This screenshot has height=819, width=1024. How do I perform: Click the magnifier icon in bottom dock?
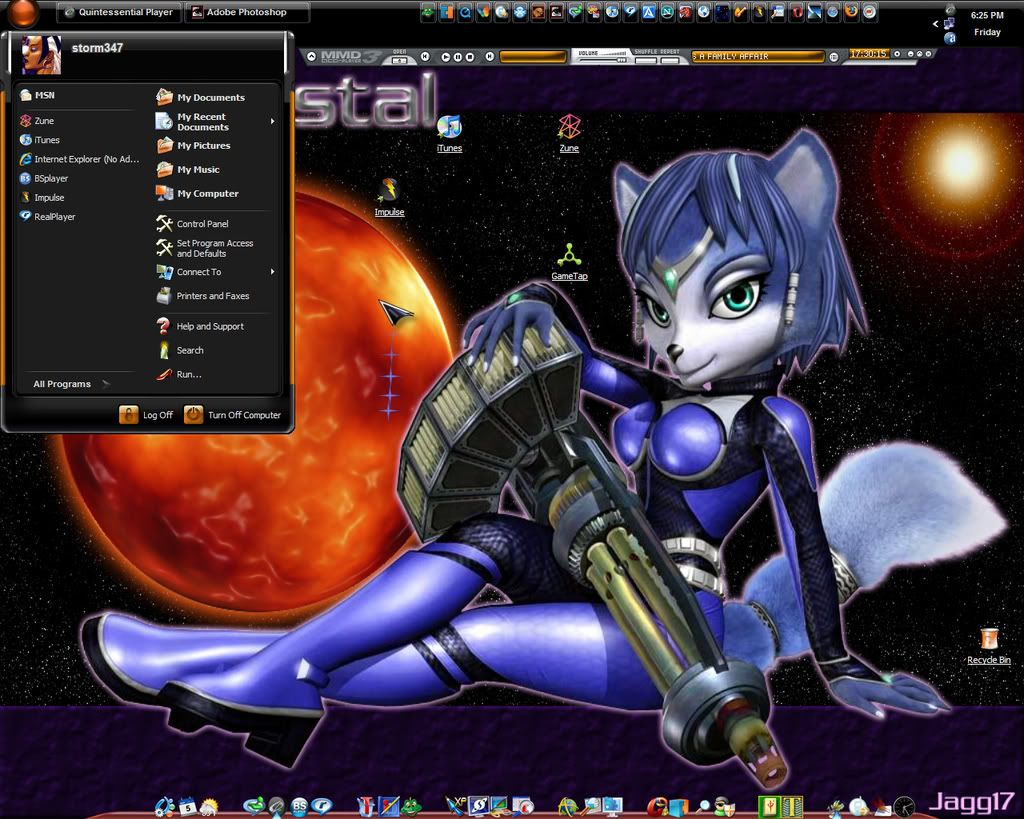click(703, 807)
